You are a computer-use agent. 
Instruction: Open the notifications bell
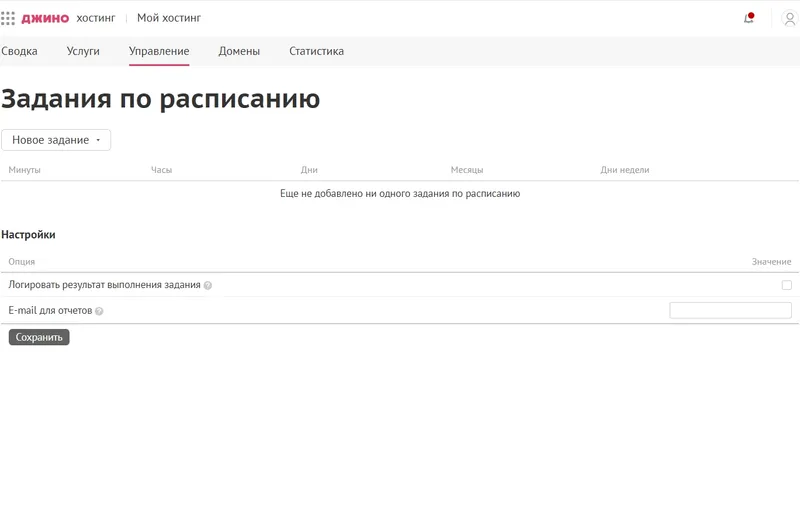point(748,18)
